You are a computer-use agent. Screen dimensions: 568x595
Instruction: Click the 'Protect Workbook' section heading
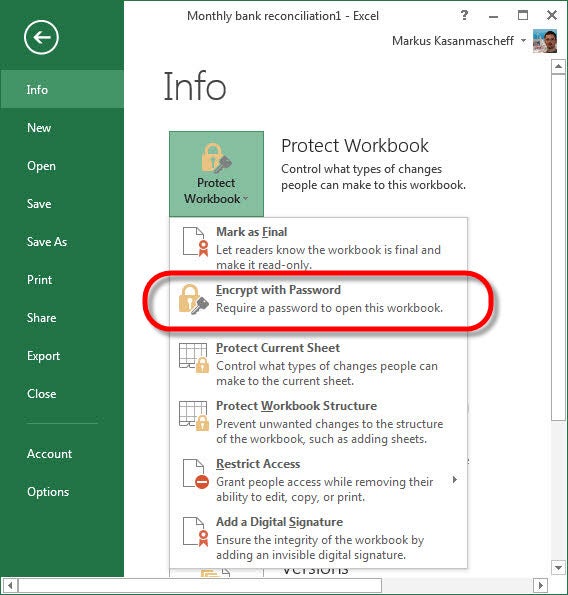tap(355, 146)
